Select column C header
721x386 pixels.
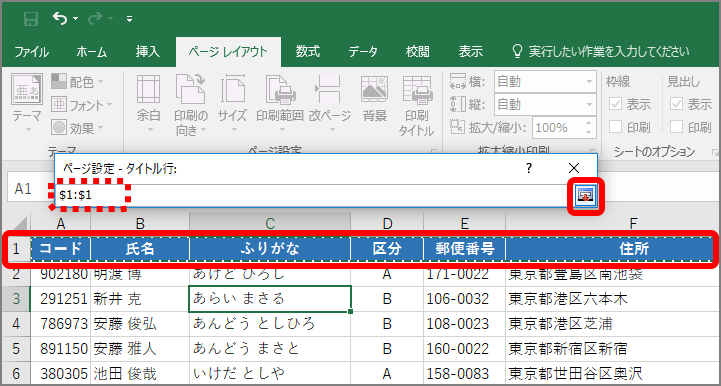[x=270, y=224]
